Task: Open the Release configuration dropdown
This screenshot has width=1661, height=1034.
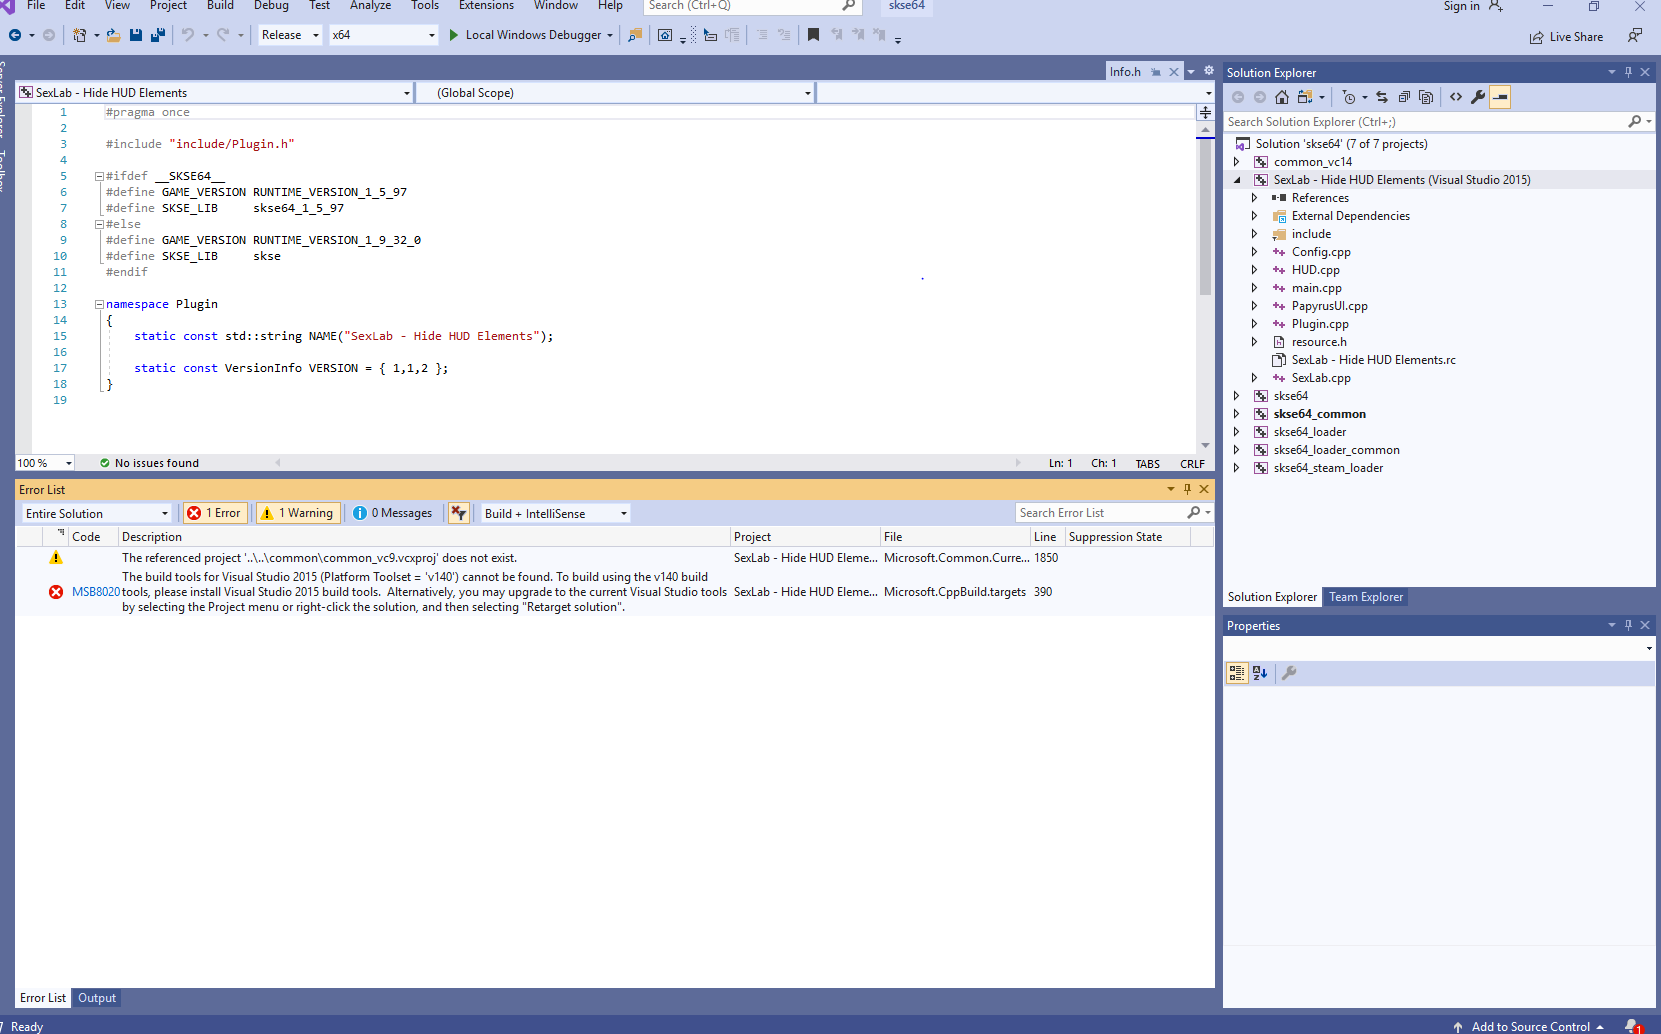Action: (290, 35)
